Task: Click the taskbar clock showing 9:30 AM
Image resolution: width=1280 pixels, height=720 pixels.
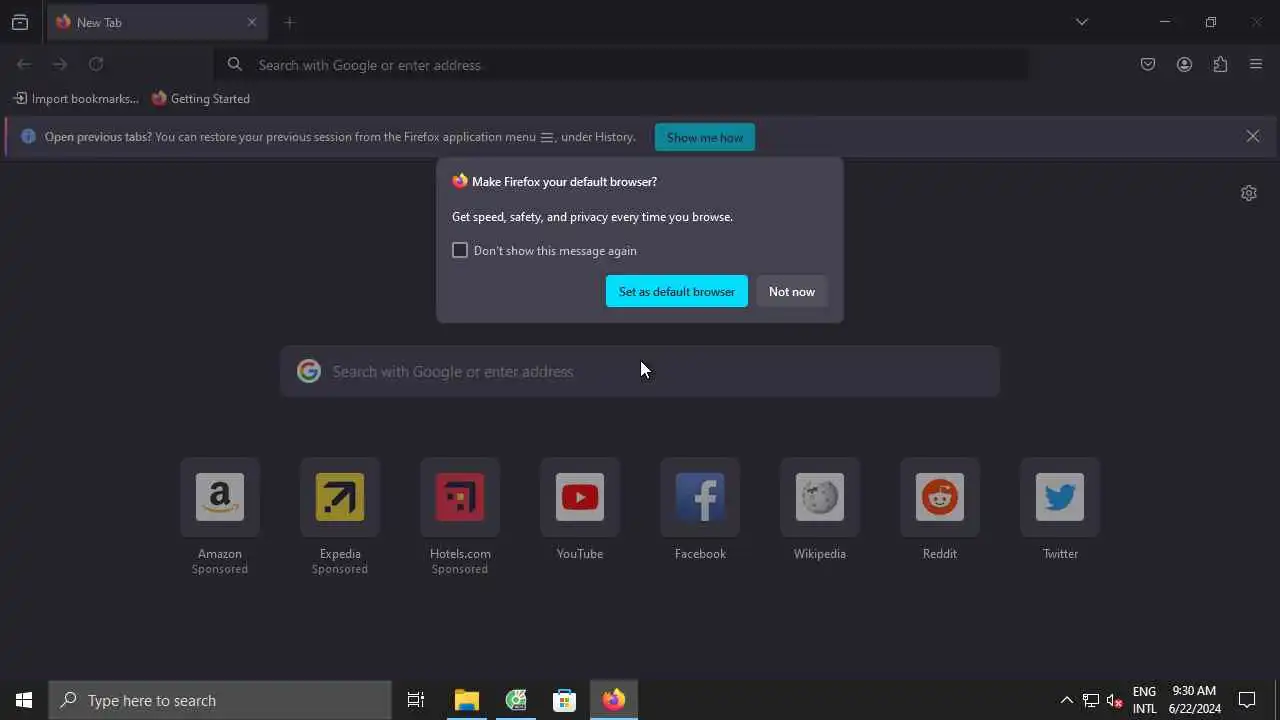Action: click(x=1195, y=700)
